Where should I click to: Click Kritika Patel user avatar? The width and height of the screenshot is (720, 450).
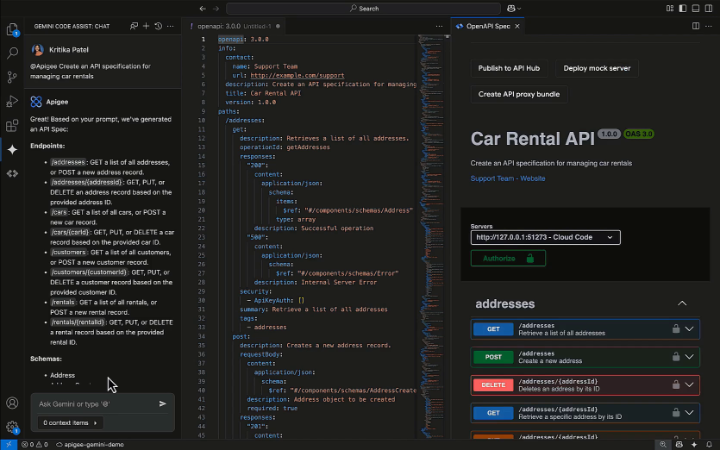tap(38, 50)
